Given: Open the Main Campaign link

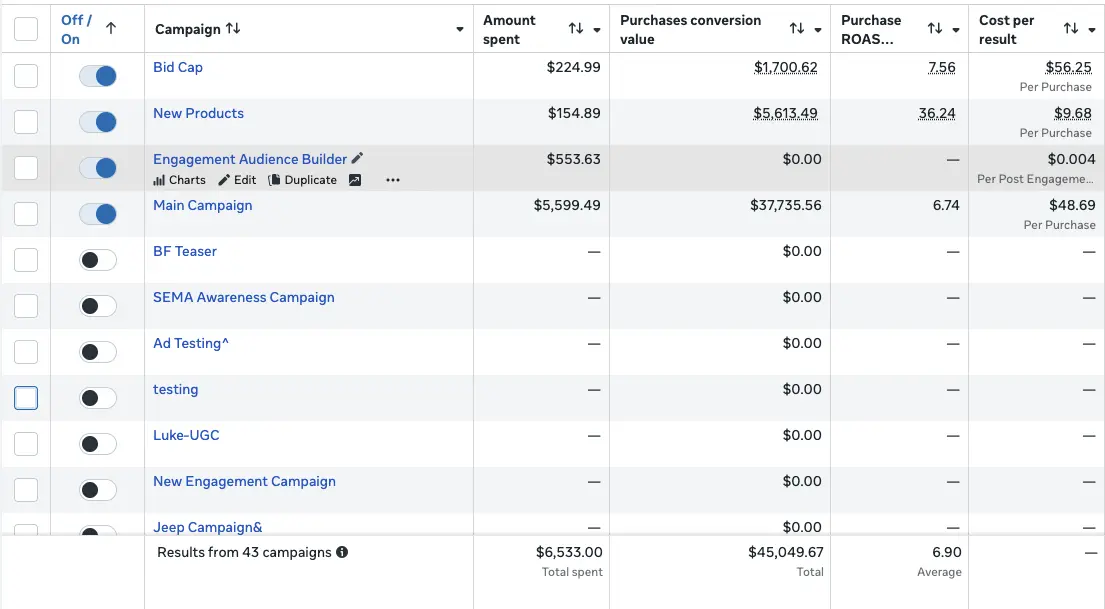Looking at the screenshot, I should (x=203, y=205).
